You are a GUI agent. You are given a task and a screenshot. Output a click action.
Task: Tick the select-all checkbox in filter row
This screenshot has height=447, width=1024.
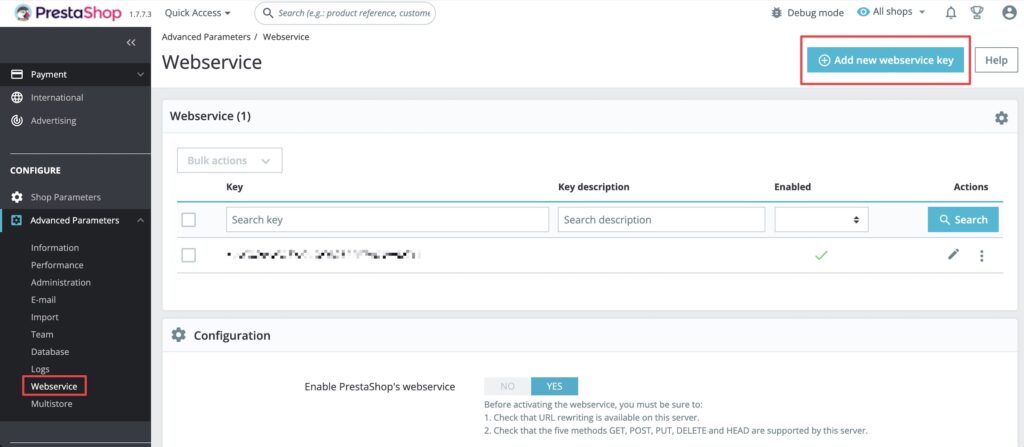[189, 220]
